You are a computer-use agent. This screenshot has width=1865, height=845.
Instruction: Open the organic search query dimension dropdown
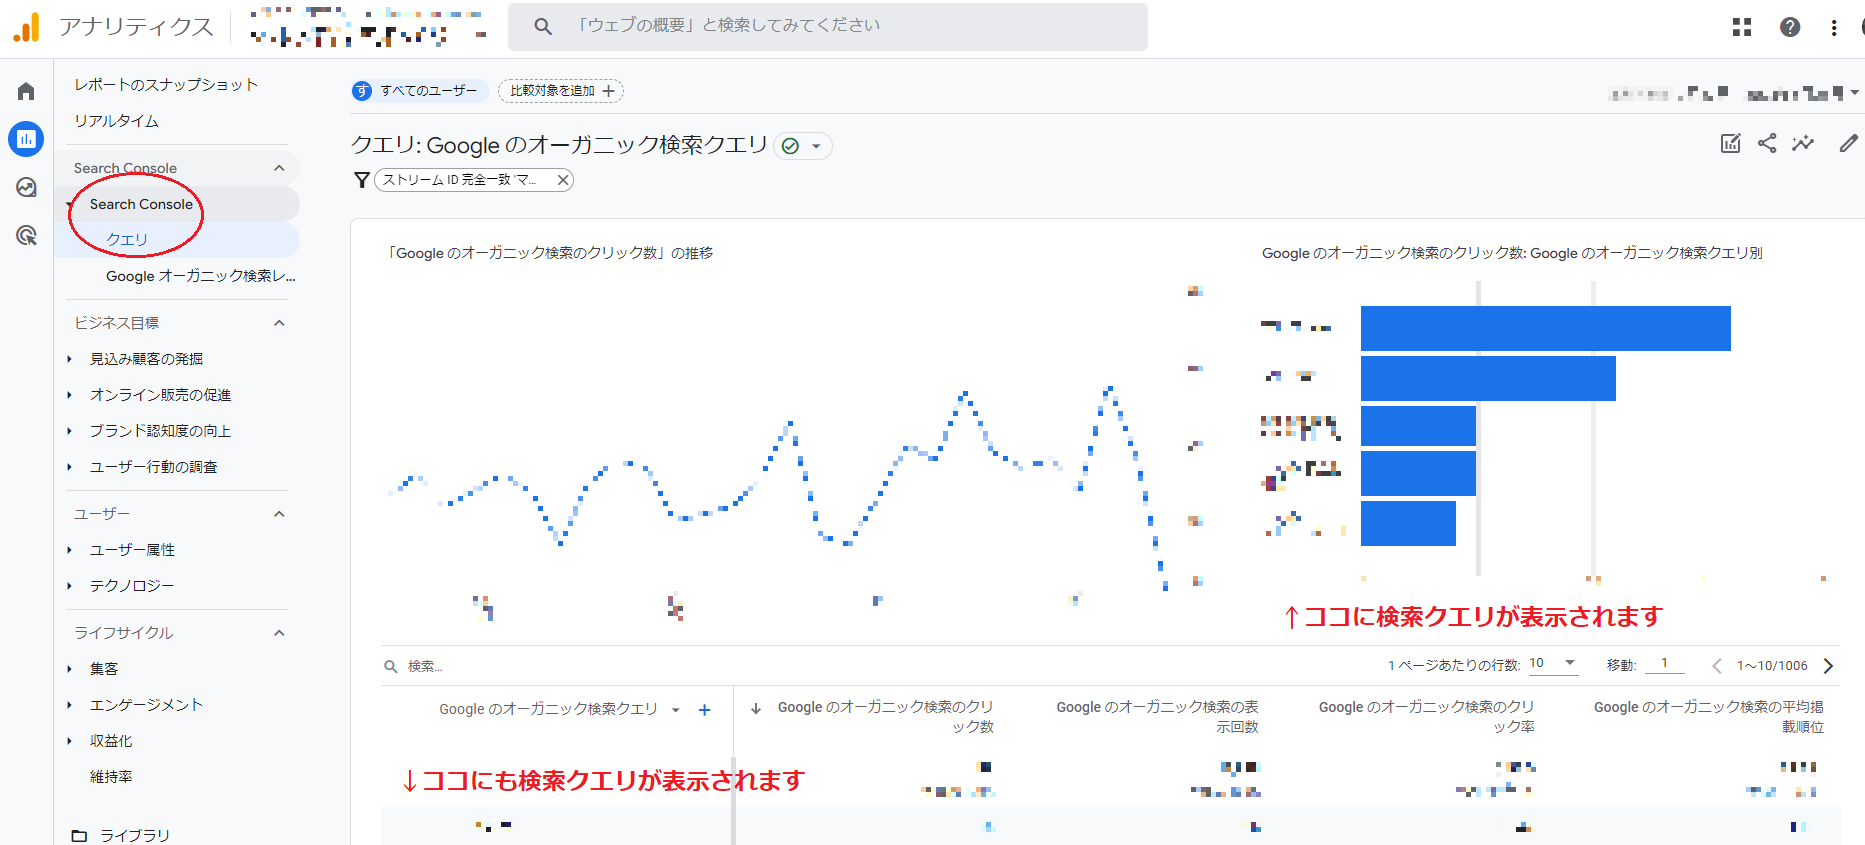pyautogui.click(x=676, y=710)
